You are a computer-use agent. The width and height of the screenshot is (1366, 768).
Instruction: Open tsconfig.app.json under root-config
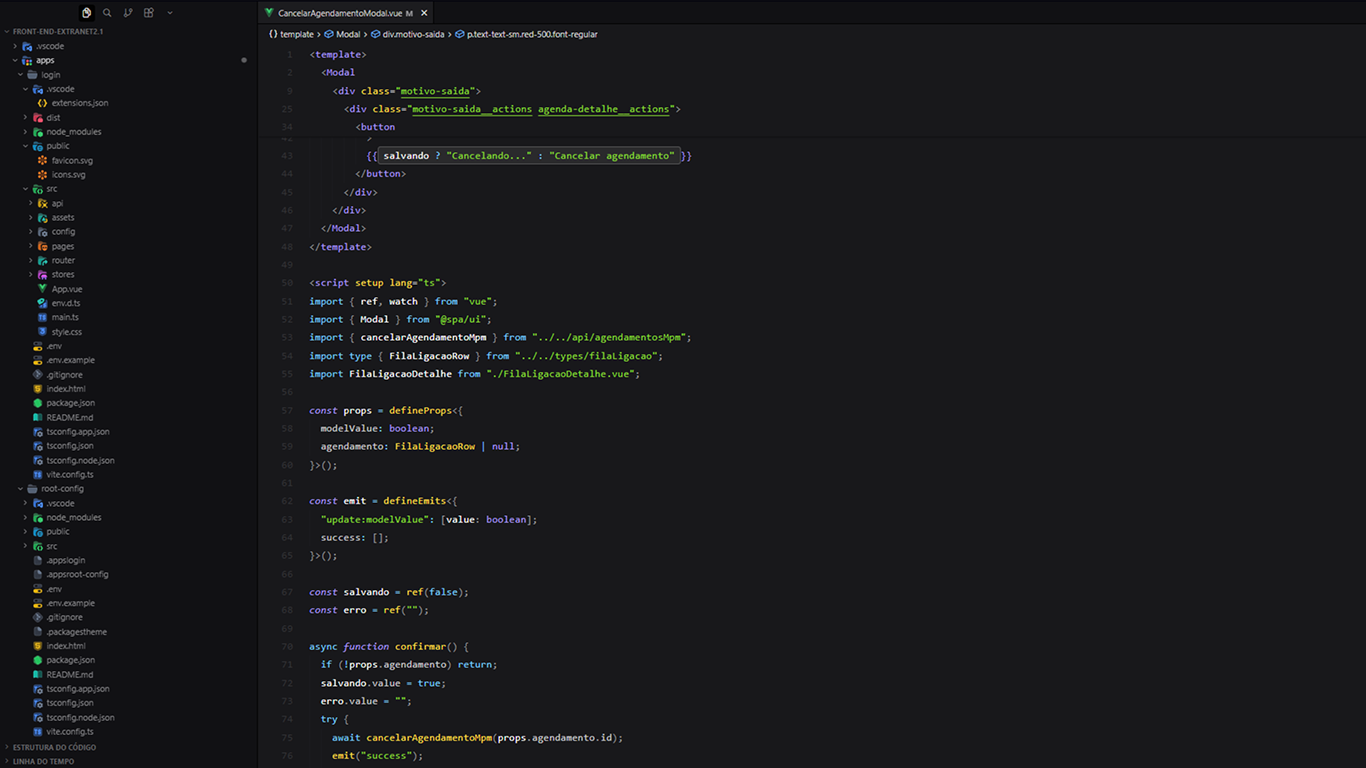click(77, 689)
